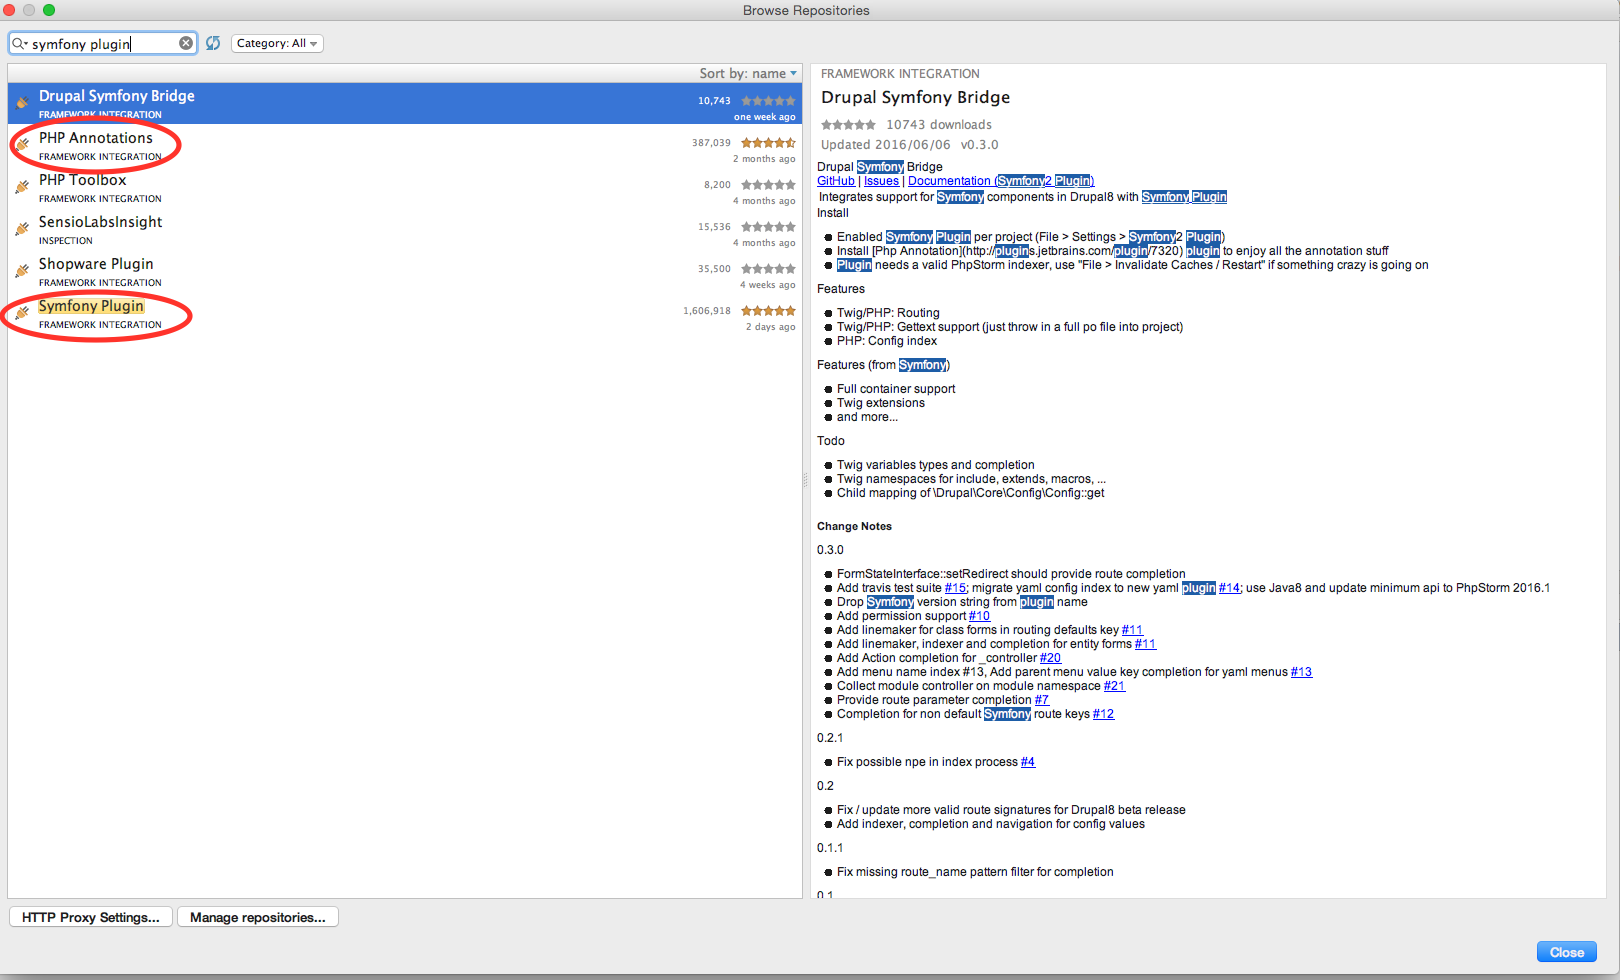The width and height of the screenshot is (1620, 980).
Task: Click plugin icon beside SensioLabsInsight
Action: coord(22,229)
